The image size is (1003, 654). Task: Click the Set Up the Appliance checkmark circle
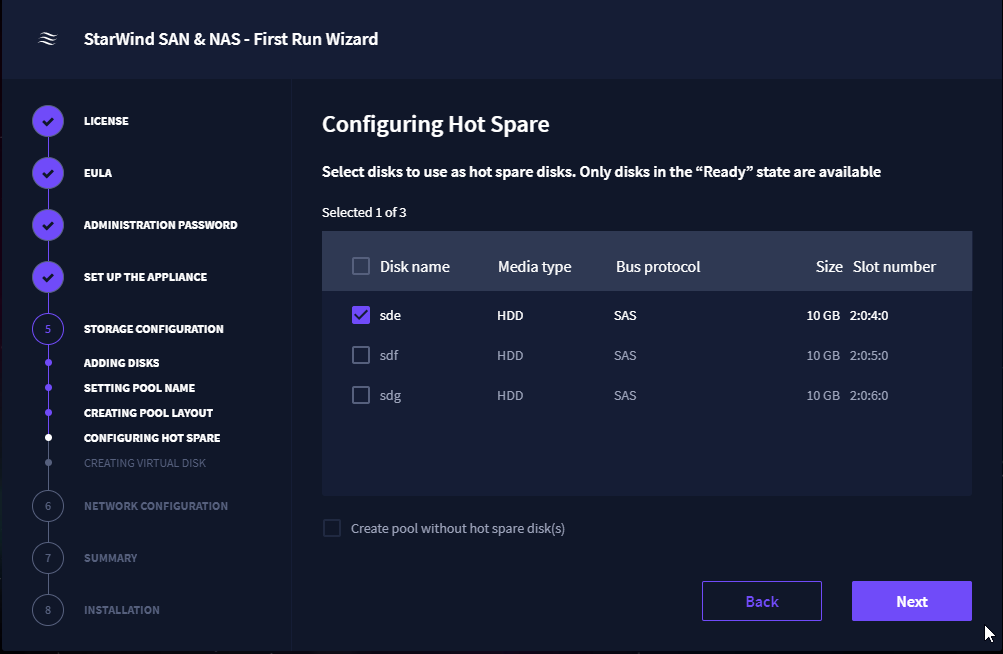tap(48, 277)
